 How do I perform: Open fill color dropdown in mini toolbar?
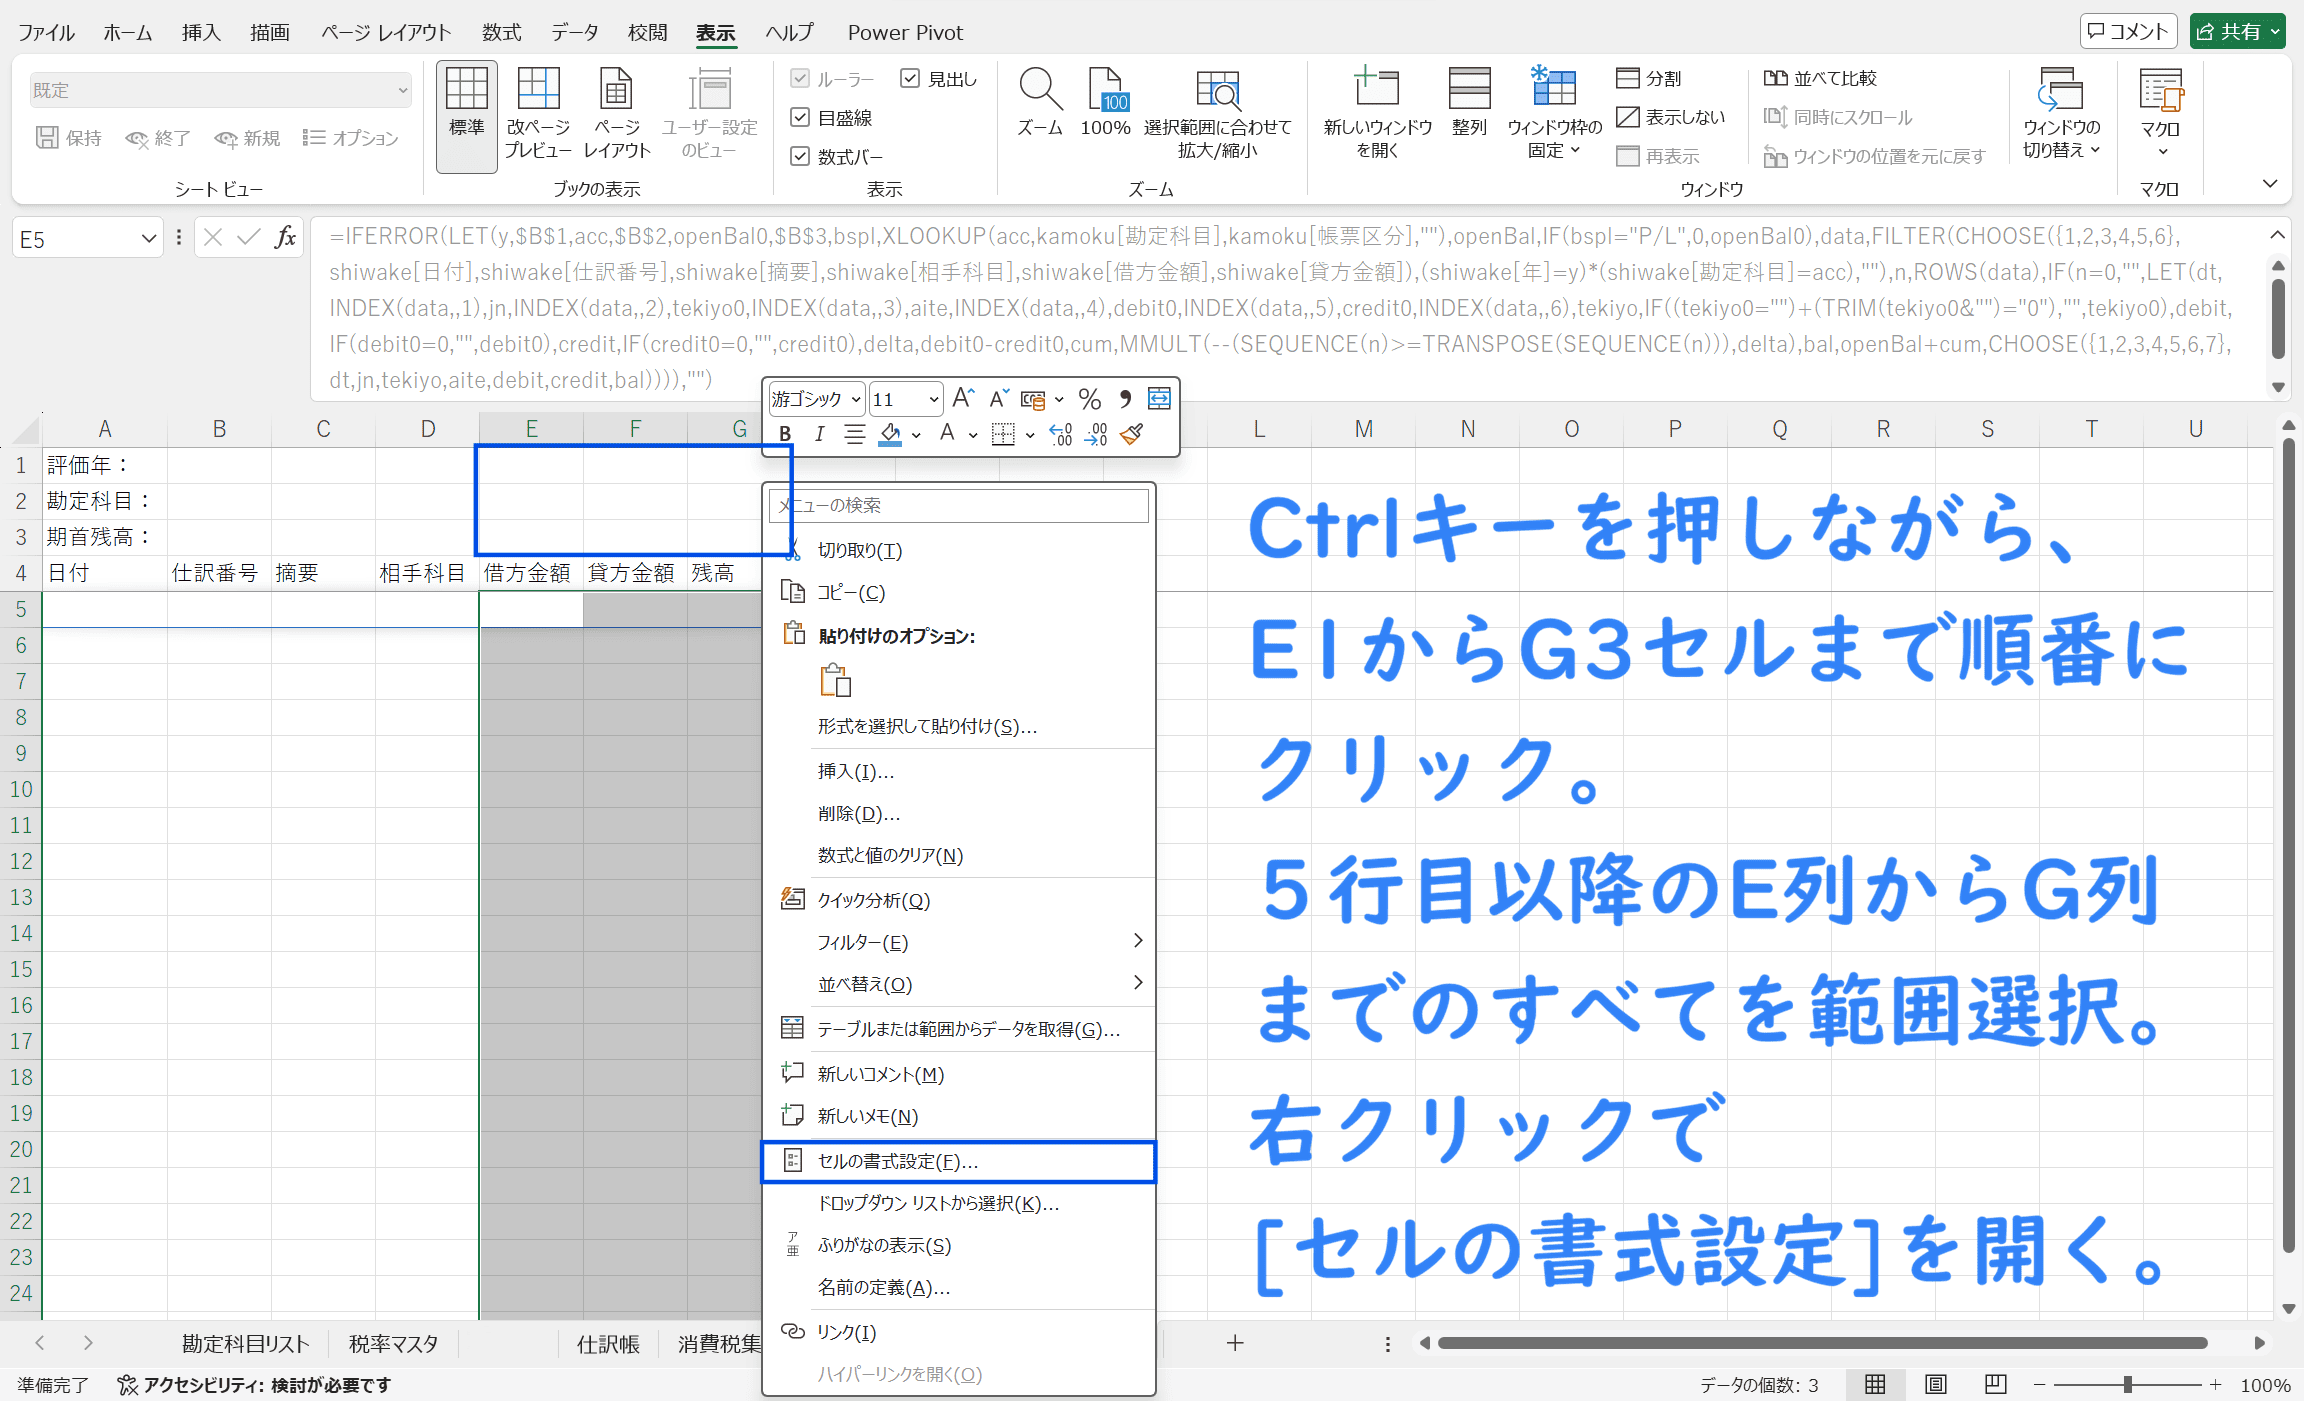tap(916, 435)
